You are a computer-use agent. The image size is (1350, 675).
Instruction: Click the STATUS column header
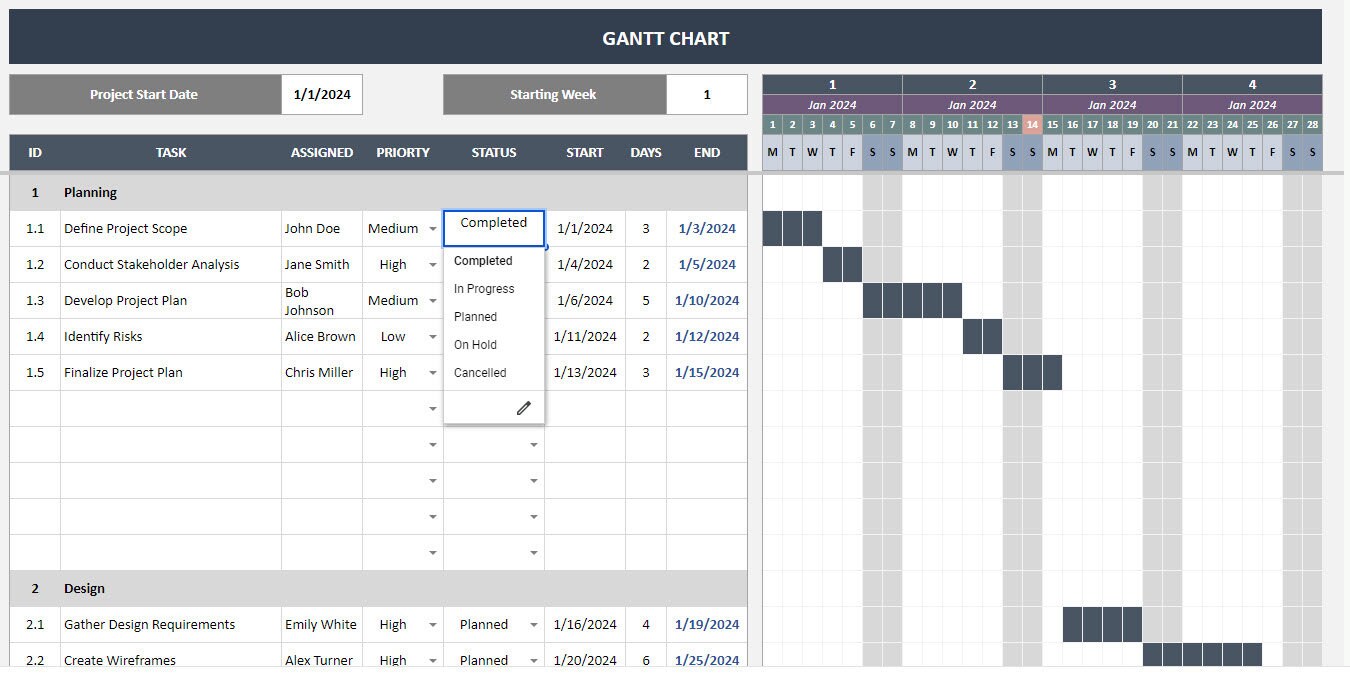[494, 153]
